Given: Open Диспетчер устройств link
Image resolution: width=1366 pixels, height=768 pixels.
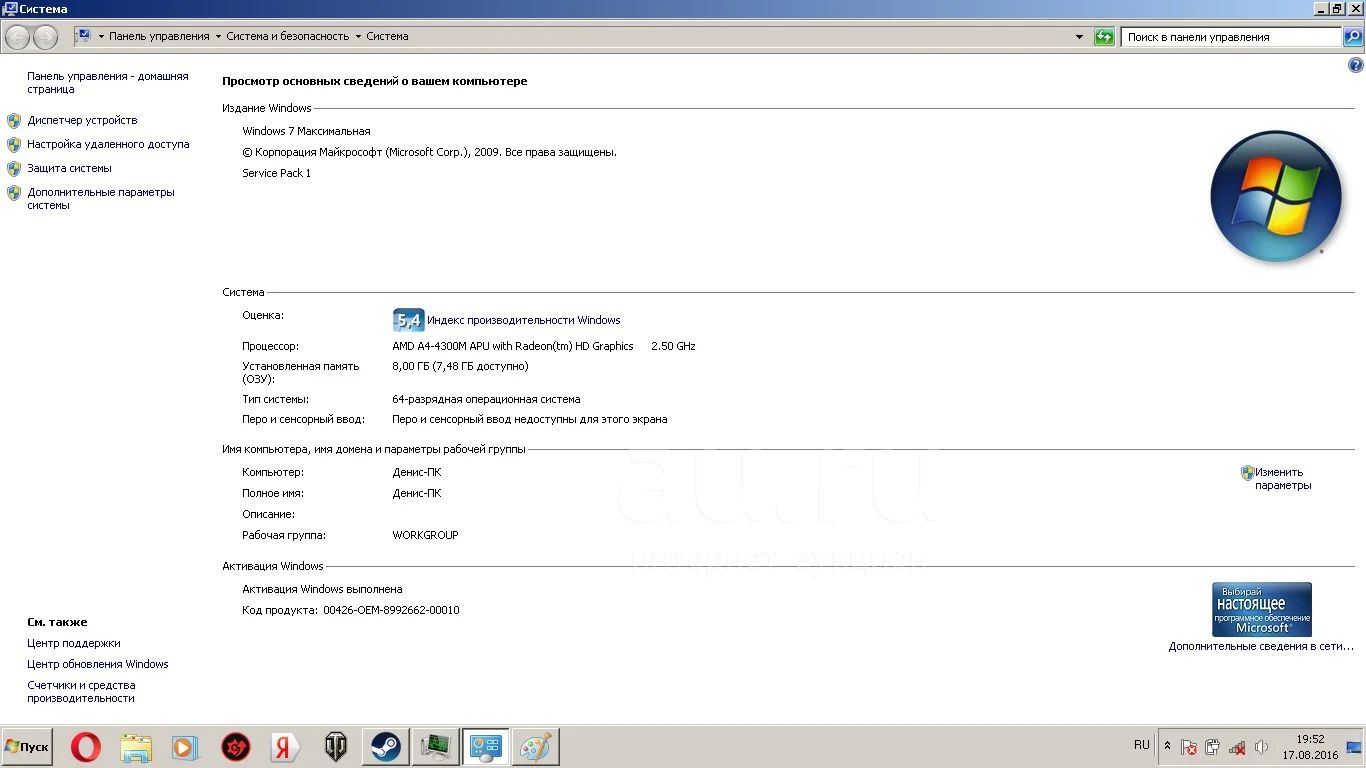Looking at the screenshot, I should click(x=82, y=120).
